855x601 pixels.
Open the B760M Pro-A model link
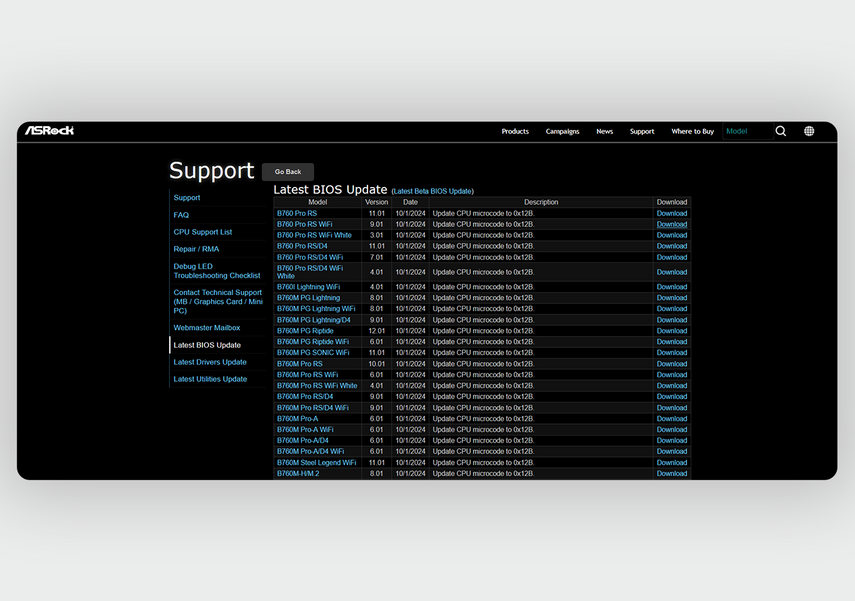(x=297, y=419)
